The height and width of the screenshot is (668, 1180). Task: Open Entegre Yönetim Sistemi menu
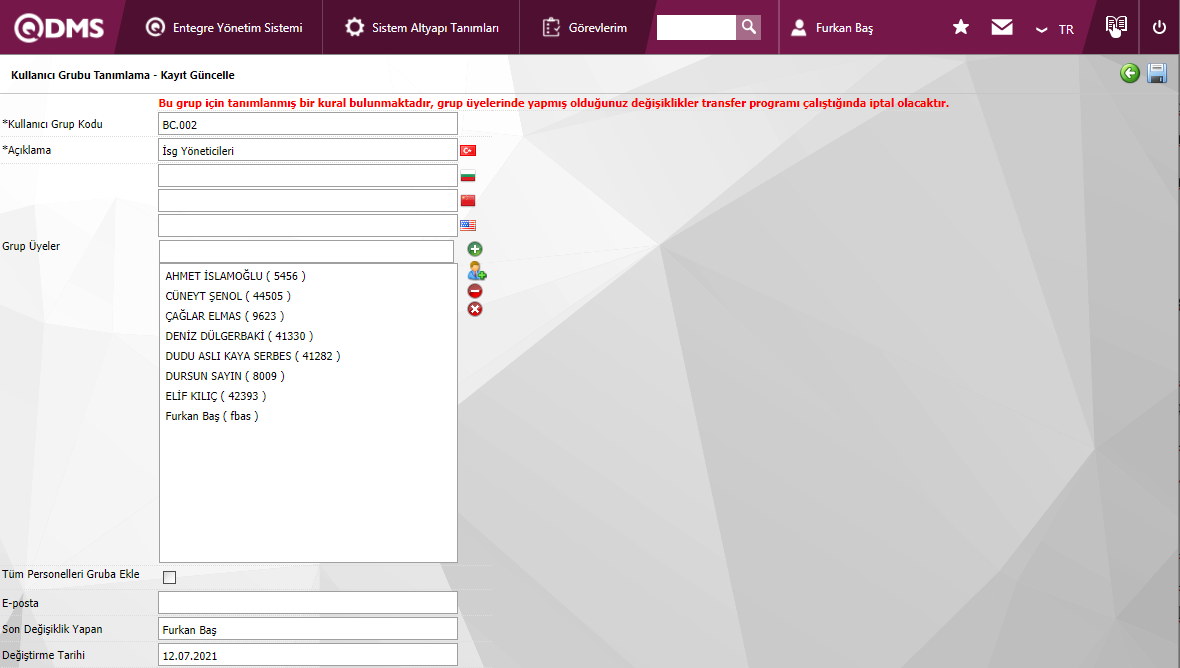224,28
